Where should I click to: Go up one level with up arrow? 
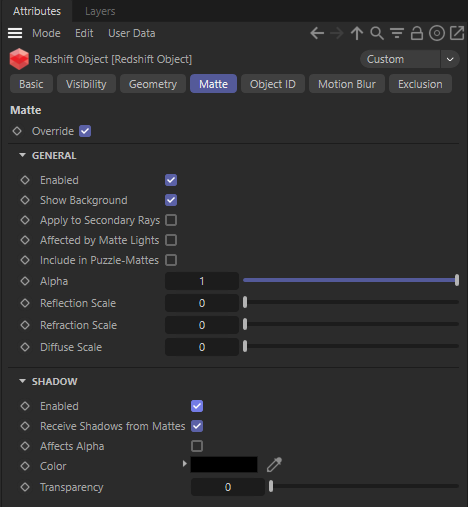357,33
